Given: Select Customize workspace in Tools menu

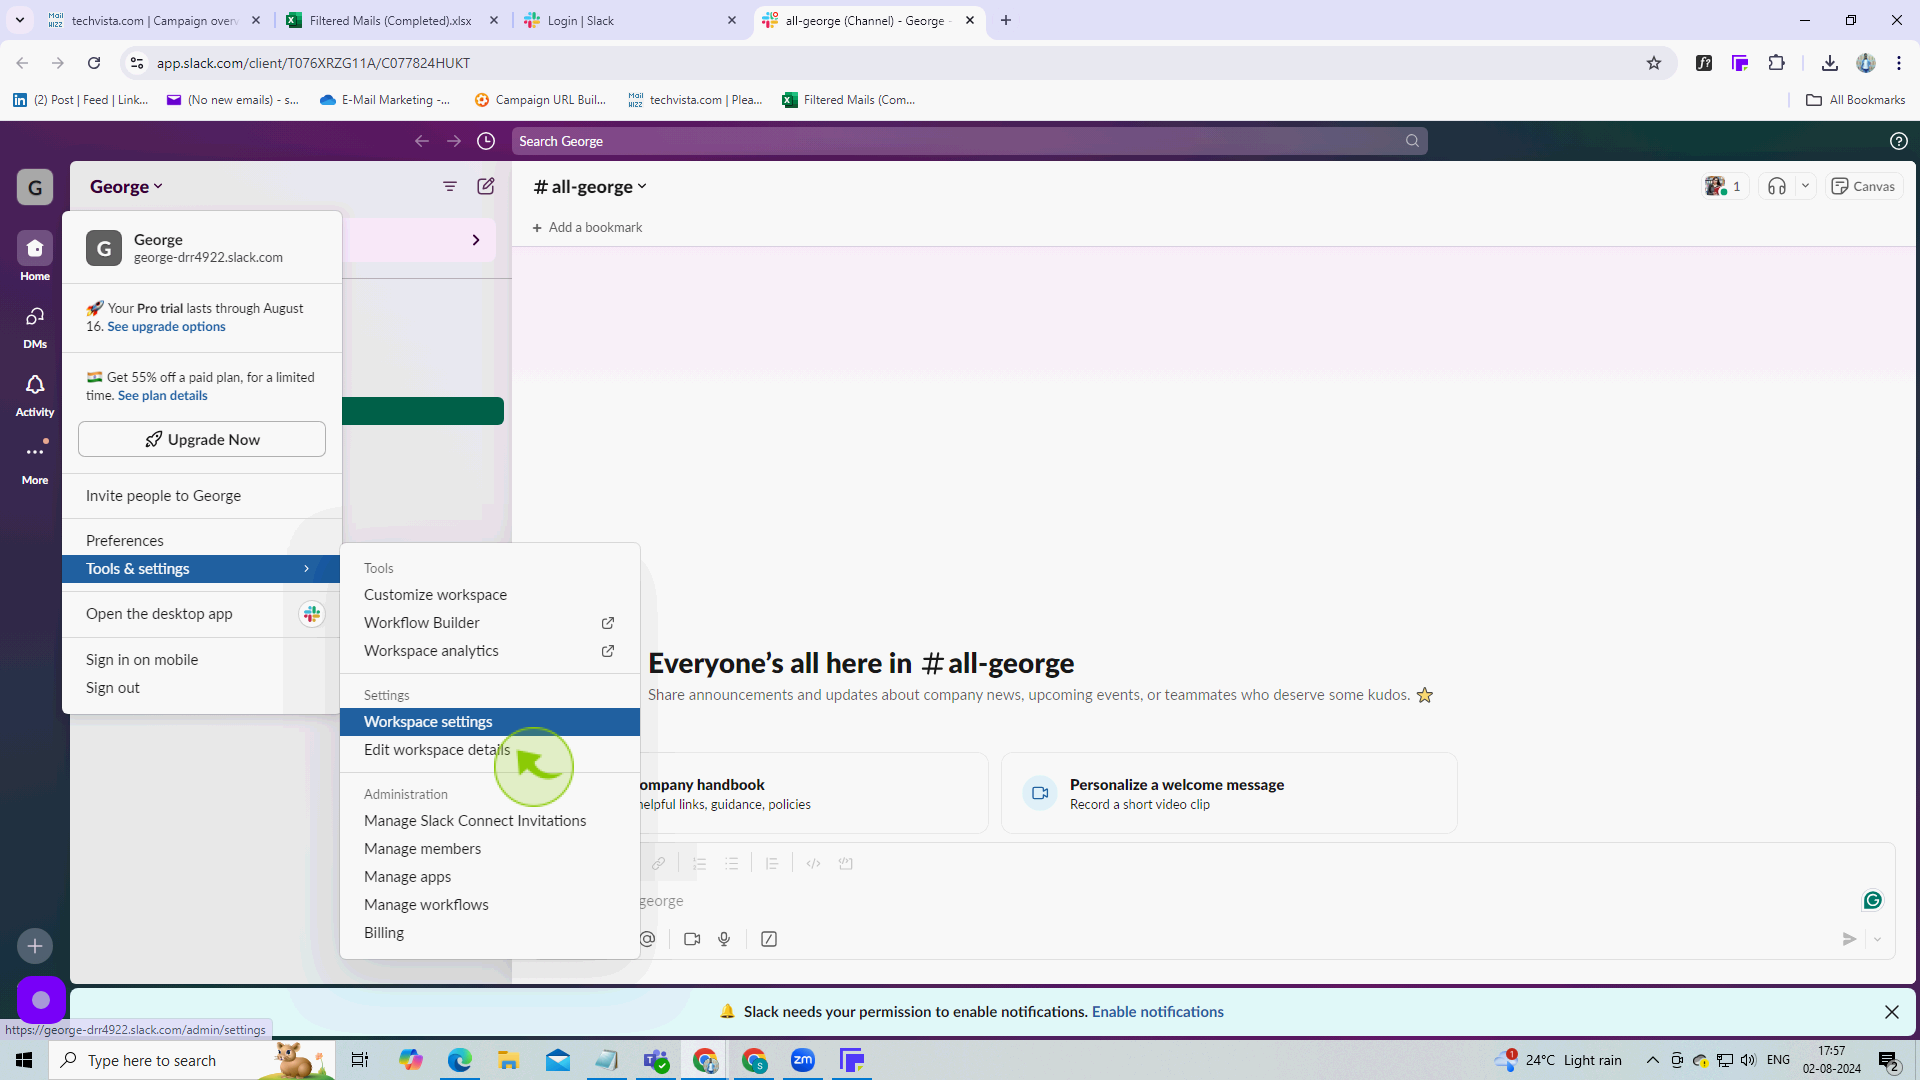Looking at the screenshot, I should 490,595.
